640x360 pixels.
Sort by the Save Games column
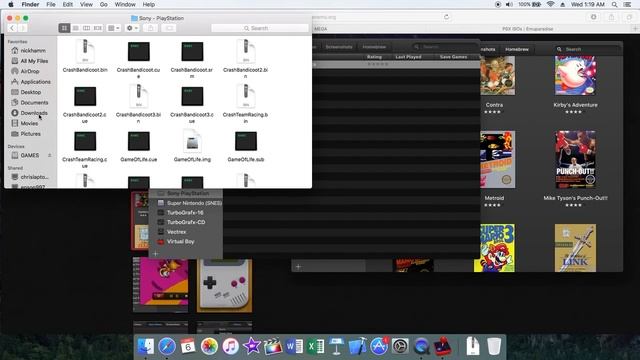[453, 57]
